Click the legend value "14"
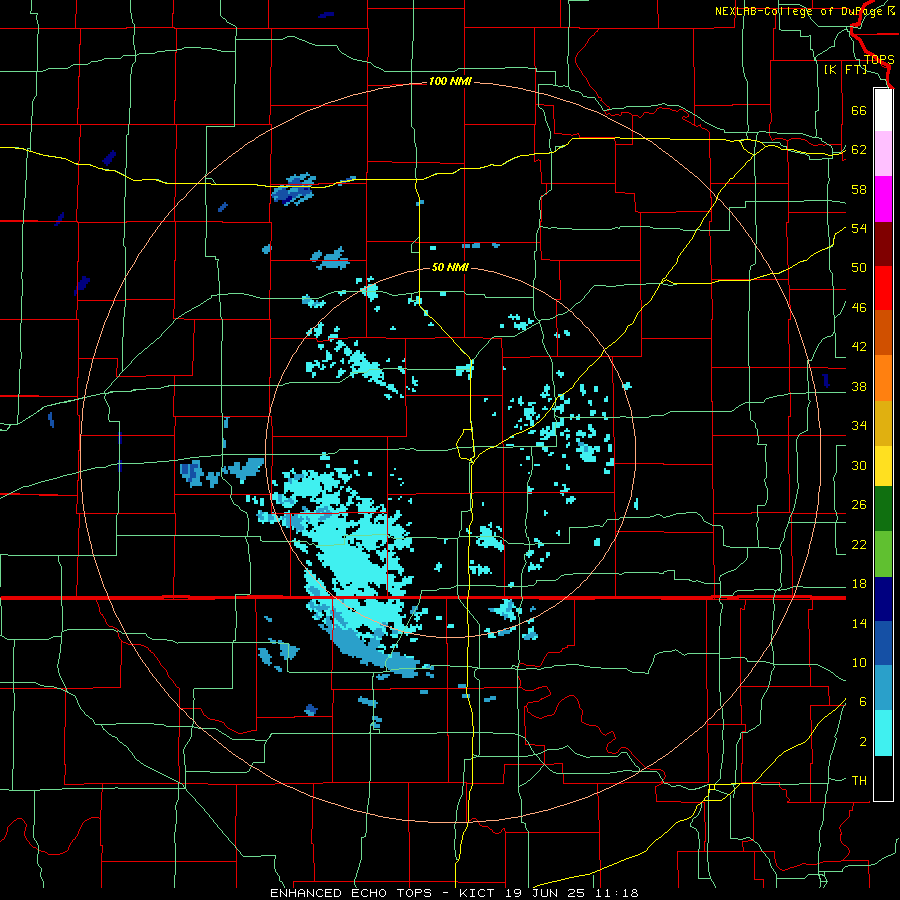Image resolution: width=900 pixels, height=900 pixels. click(x=859, y=623)
